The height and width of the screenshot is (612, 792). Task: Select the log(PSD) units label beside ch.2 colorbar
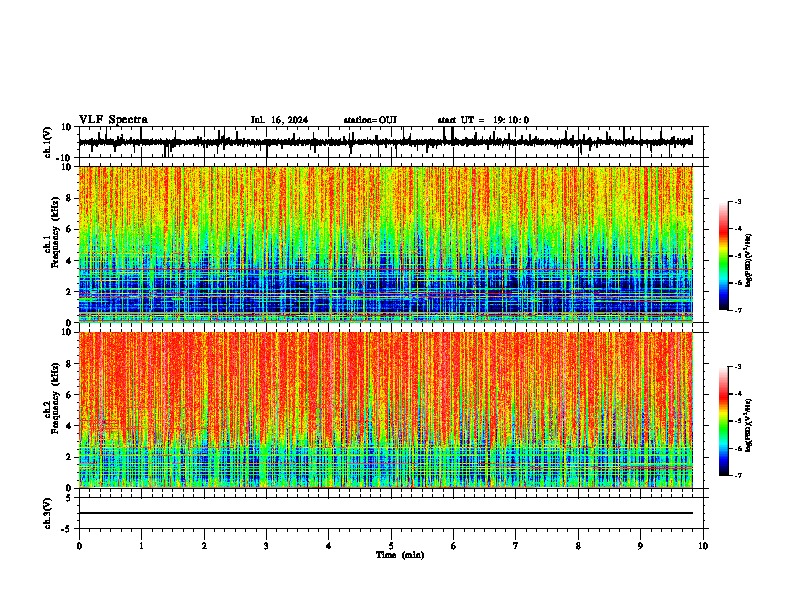(x=749, y=425)
